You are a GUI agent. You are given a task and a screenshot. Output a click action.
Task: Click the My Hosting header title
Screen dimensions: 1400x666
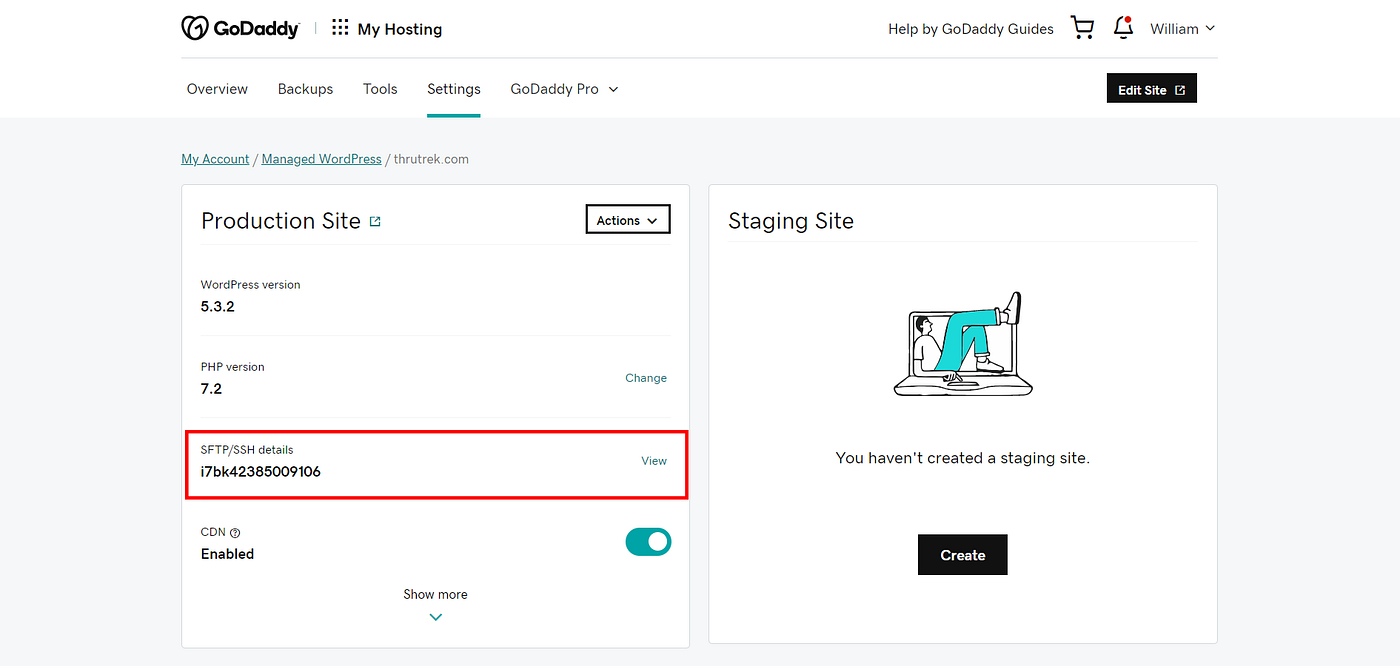click(400, 29)
